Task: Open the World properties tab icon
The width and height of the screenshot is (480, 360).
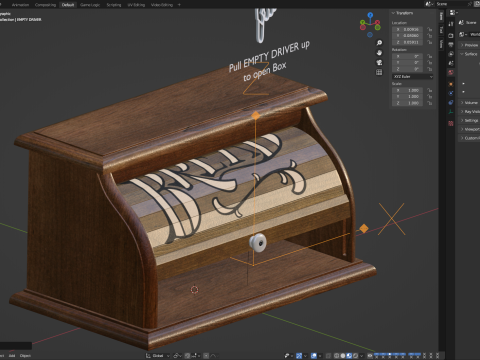Action: [x=451, y=72]
